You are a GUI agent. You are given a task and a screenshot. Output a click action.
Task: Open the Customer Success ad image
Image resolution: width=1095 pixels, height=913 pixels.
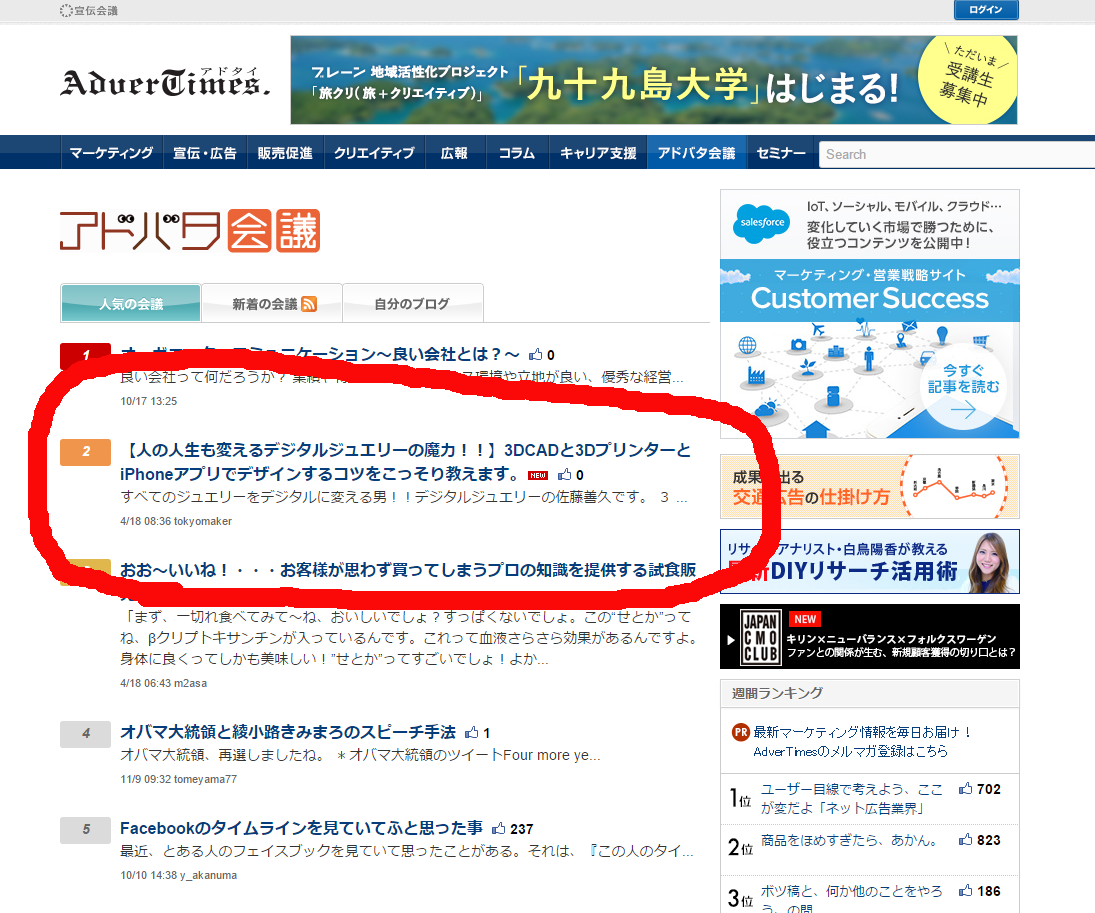tap(869, 314)
